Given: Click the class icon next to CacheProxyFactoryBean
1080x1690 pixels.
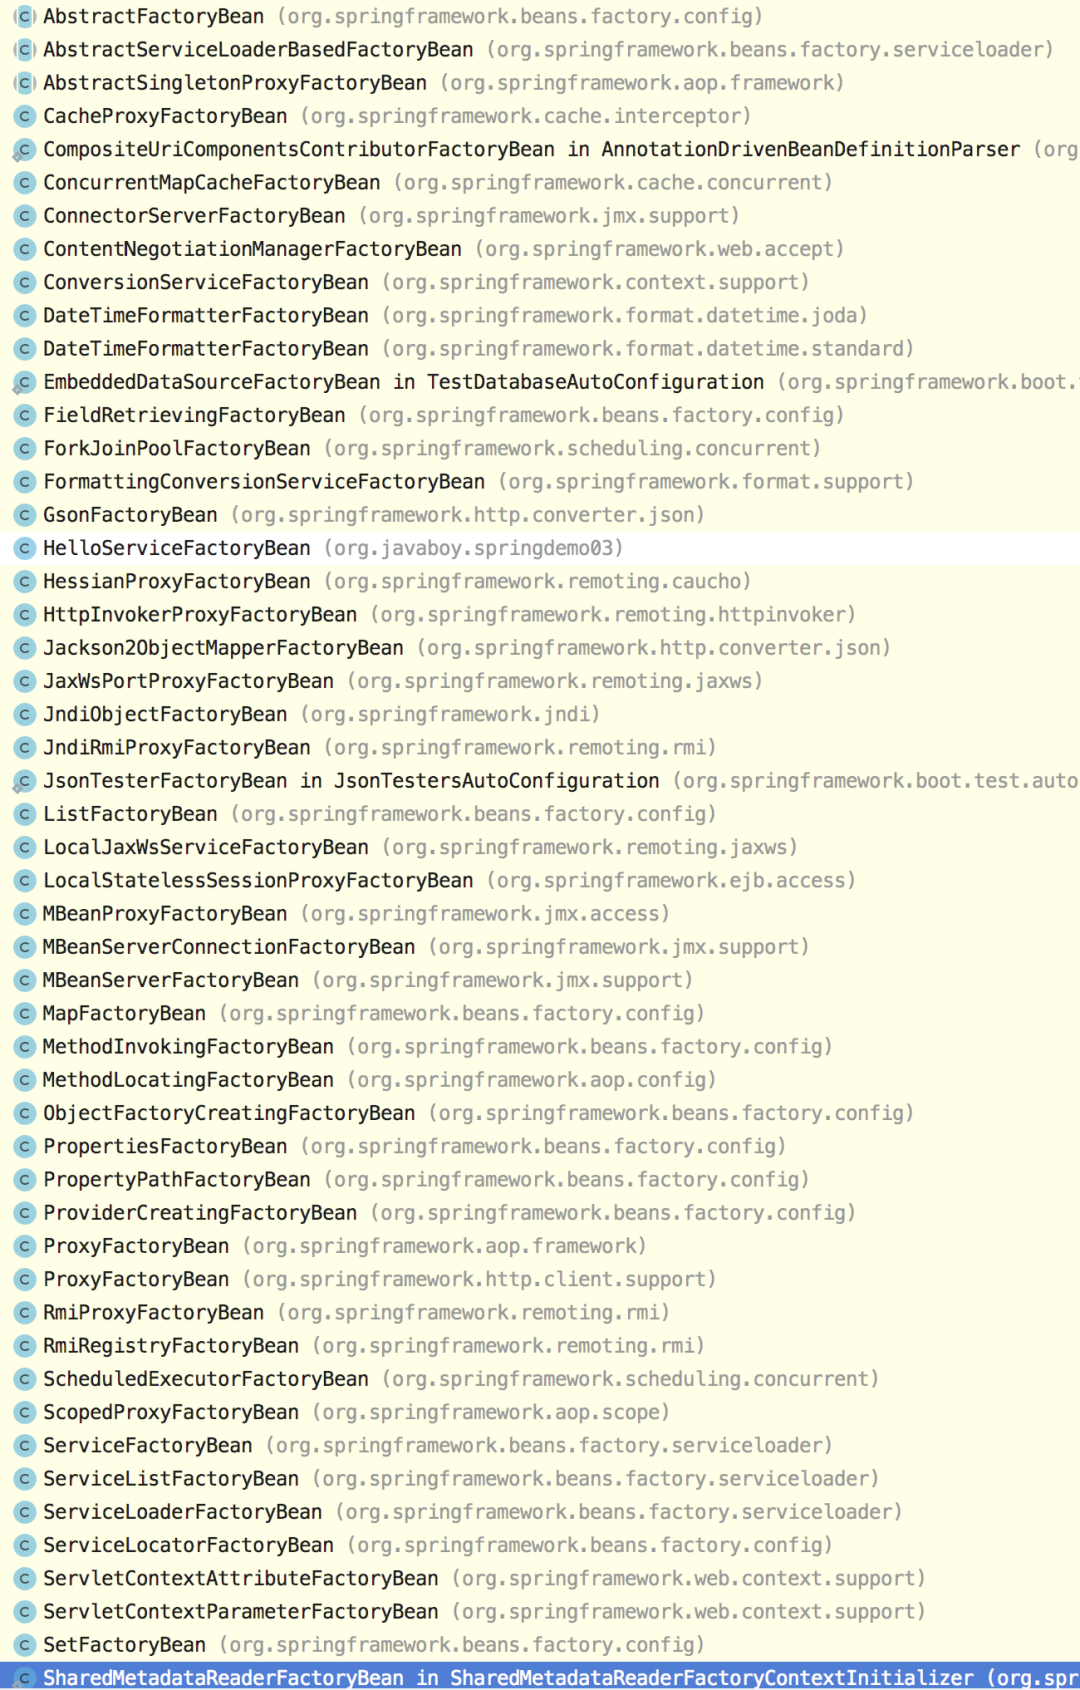Looking at the screenshot, I should (x=24, y=116).
